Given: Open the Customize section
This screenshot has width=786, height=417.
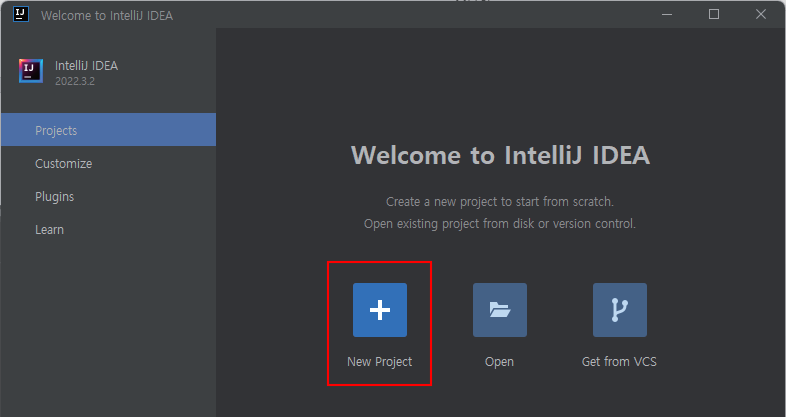Looking at the screenshot, I should tap(108, 163).
